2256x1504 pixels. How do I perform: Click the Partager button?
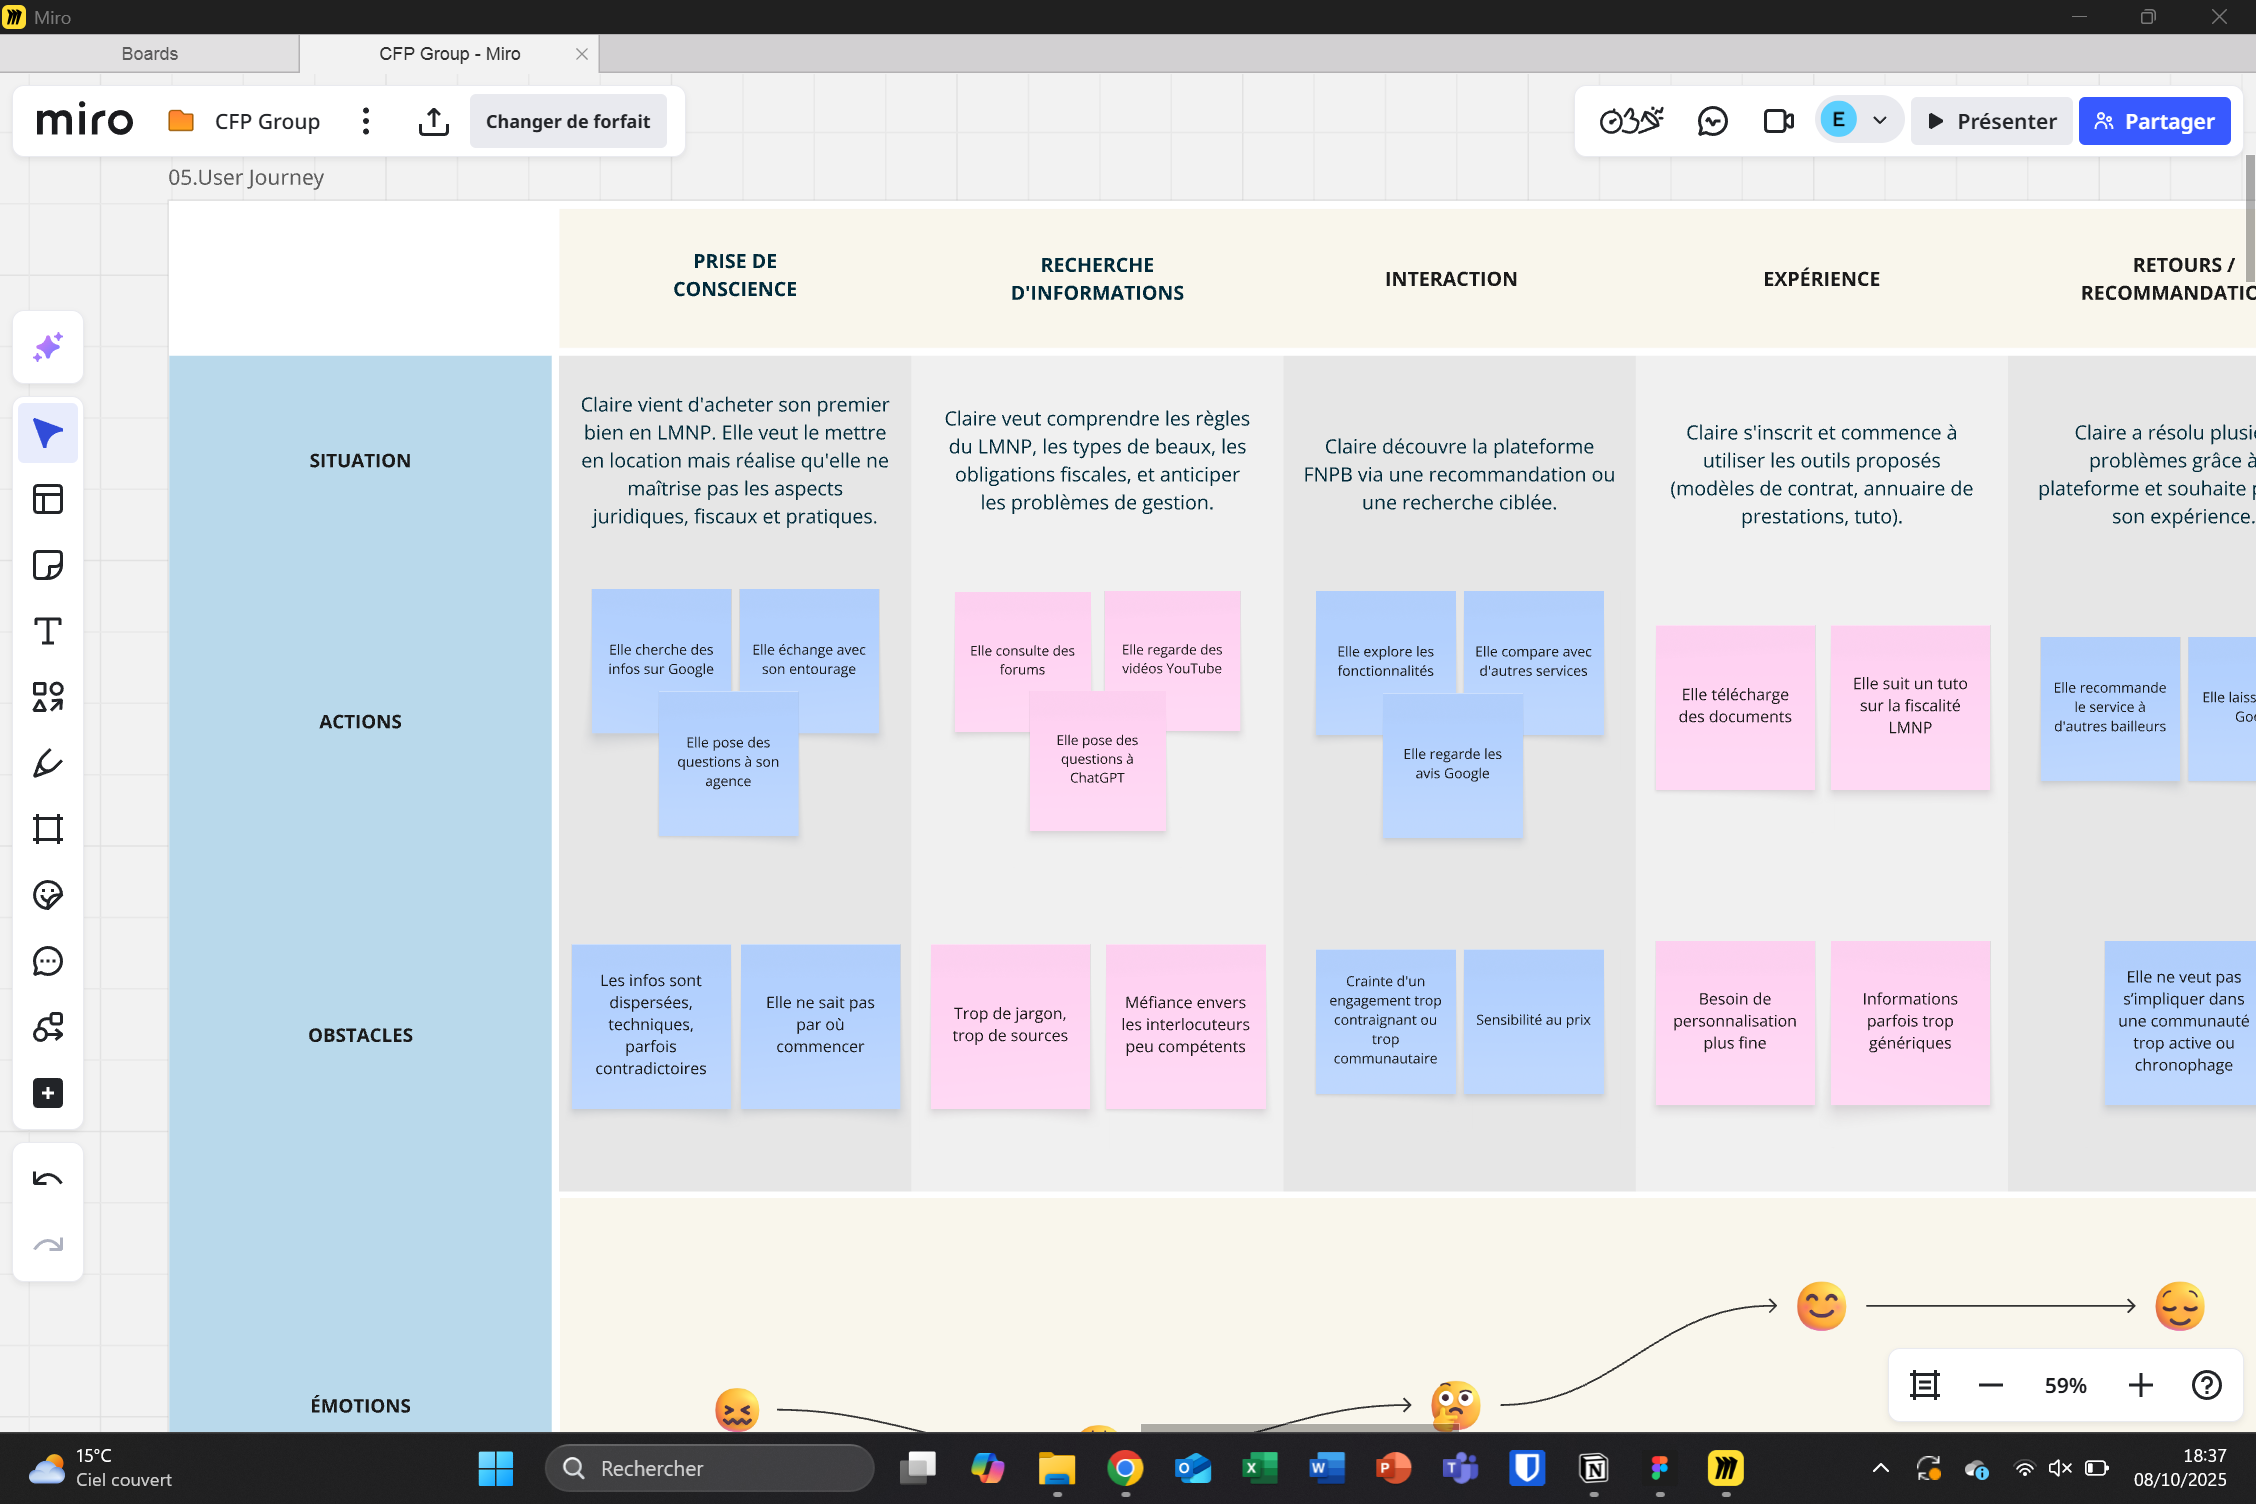point(2154,121)
